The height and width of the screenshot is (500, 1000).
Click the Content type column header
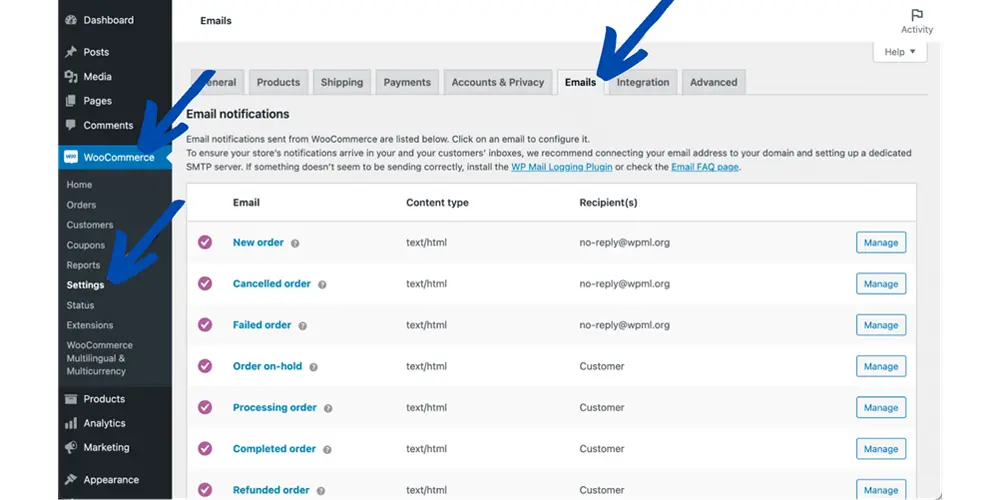438,203
